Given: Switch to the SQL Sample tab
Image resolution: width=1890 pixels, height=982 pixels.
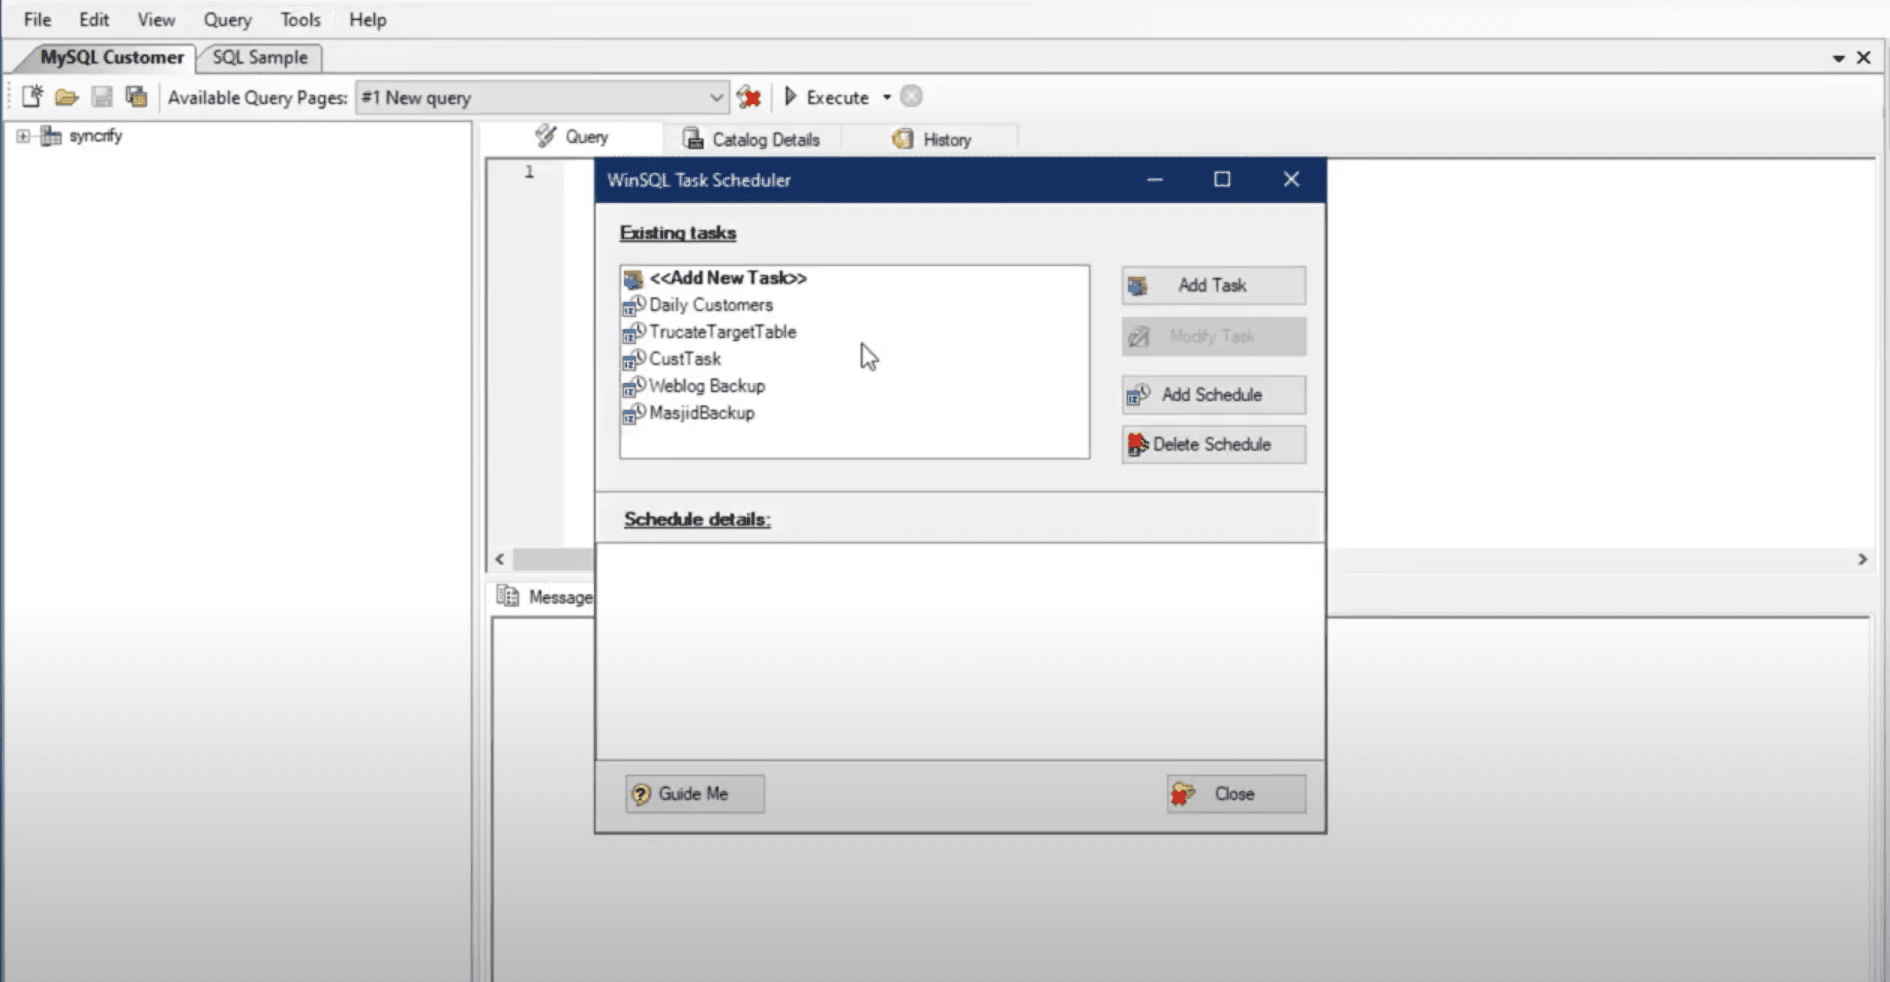Looking at the screenshot, I should [x=260, y=57].
